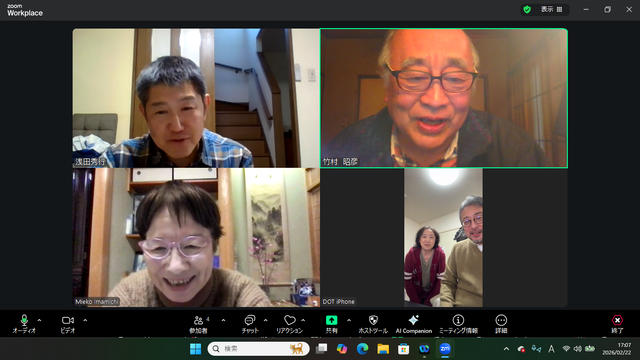Expand share options arrow next to 共有
The image size is (640, 360).
tap(349, 320)
